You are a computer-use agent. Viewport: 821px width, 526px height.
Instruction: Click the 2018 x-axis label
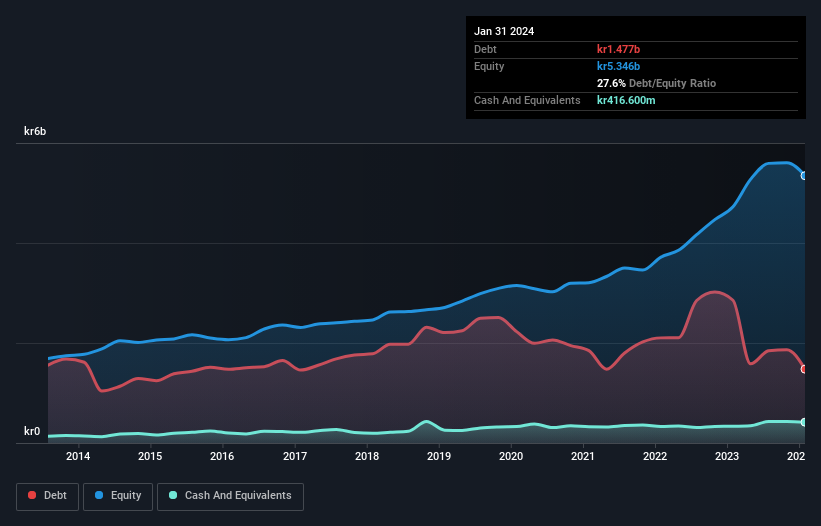[x=367, y=456]
